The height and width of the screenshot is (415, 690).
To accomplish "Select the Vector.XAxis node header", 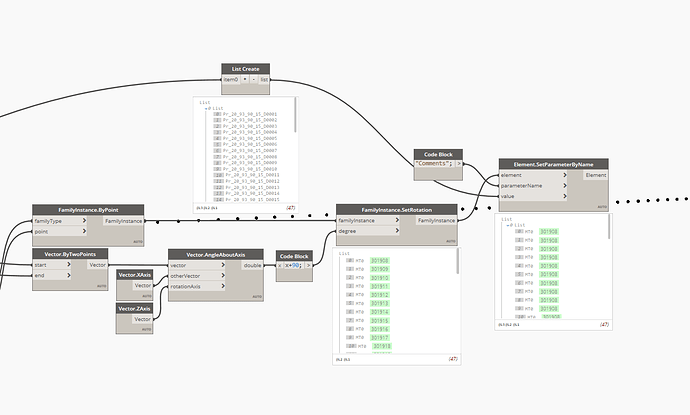I will pos(135,275).
